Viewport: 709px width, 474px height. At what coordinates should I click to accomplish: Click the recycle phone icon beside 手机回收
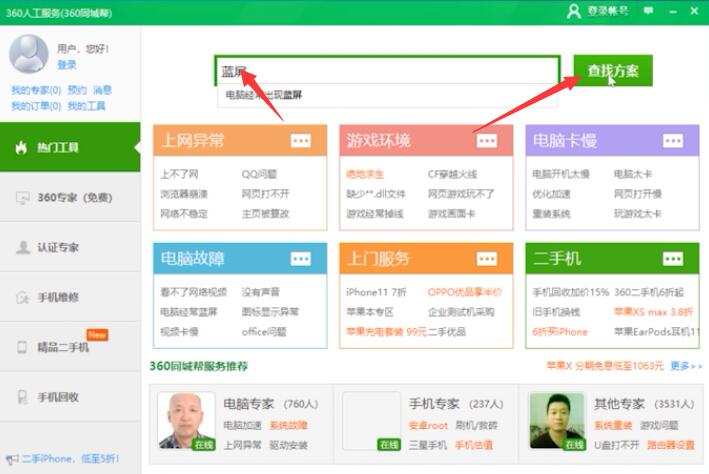click(x=22, y=397)
